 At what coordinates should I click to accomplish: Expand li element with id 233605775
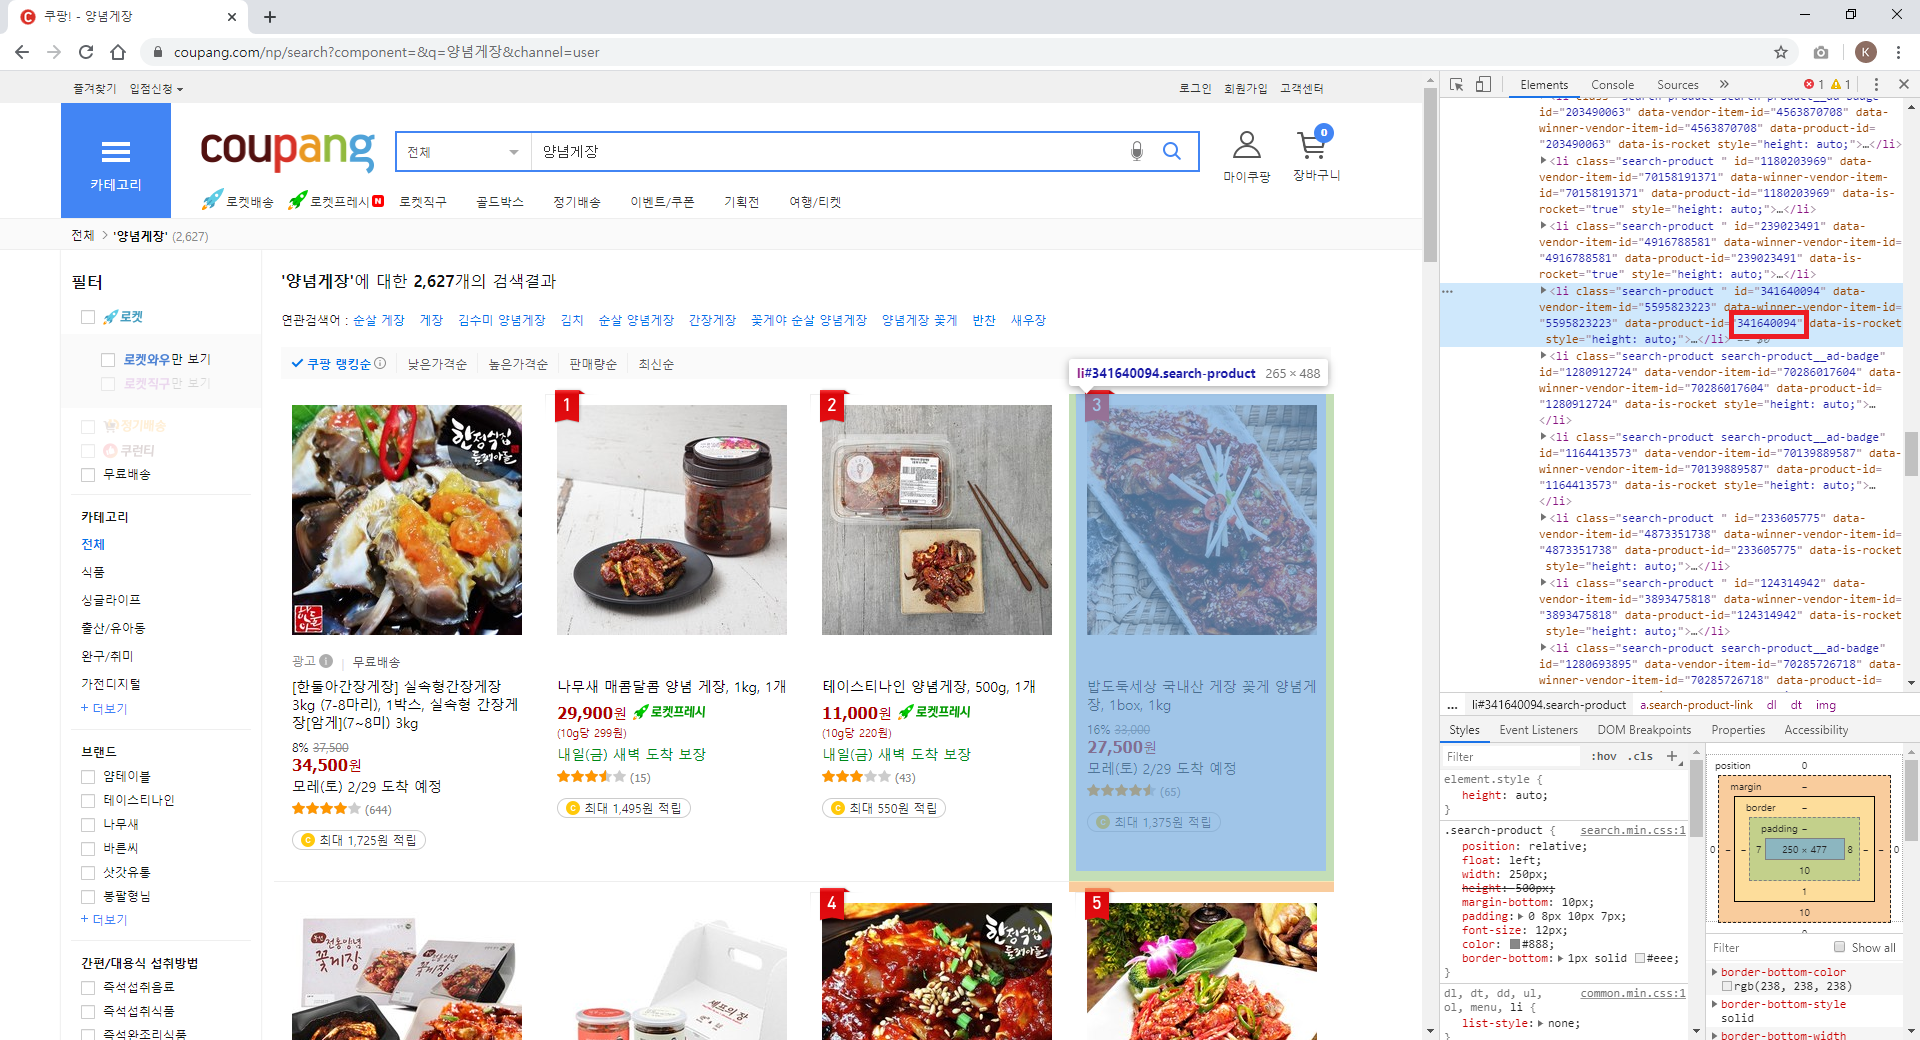pyautogui.click(x=1544, y=518)
